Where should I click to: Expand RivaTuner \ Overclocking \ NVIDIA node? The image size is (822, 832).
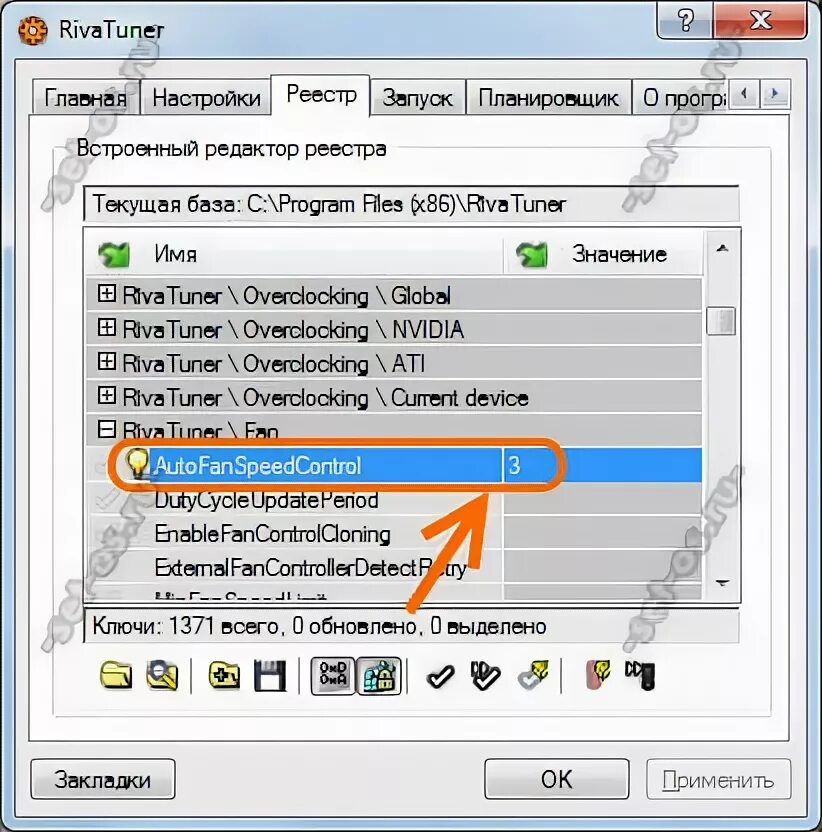[x=107, y=327]
